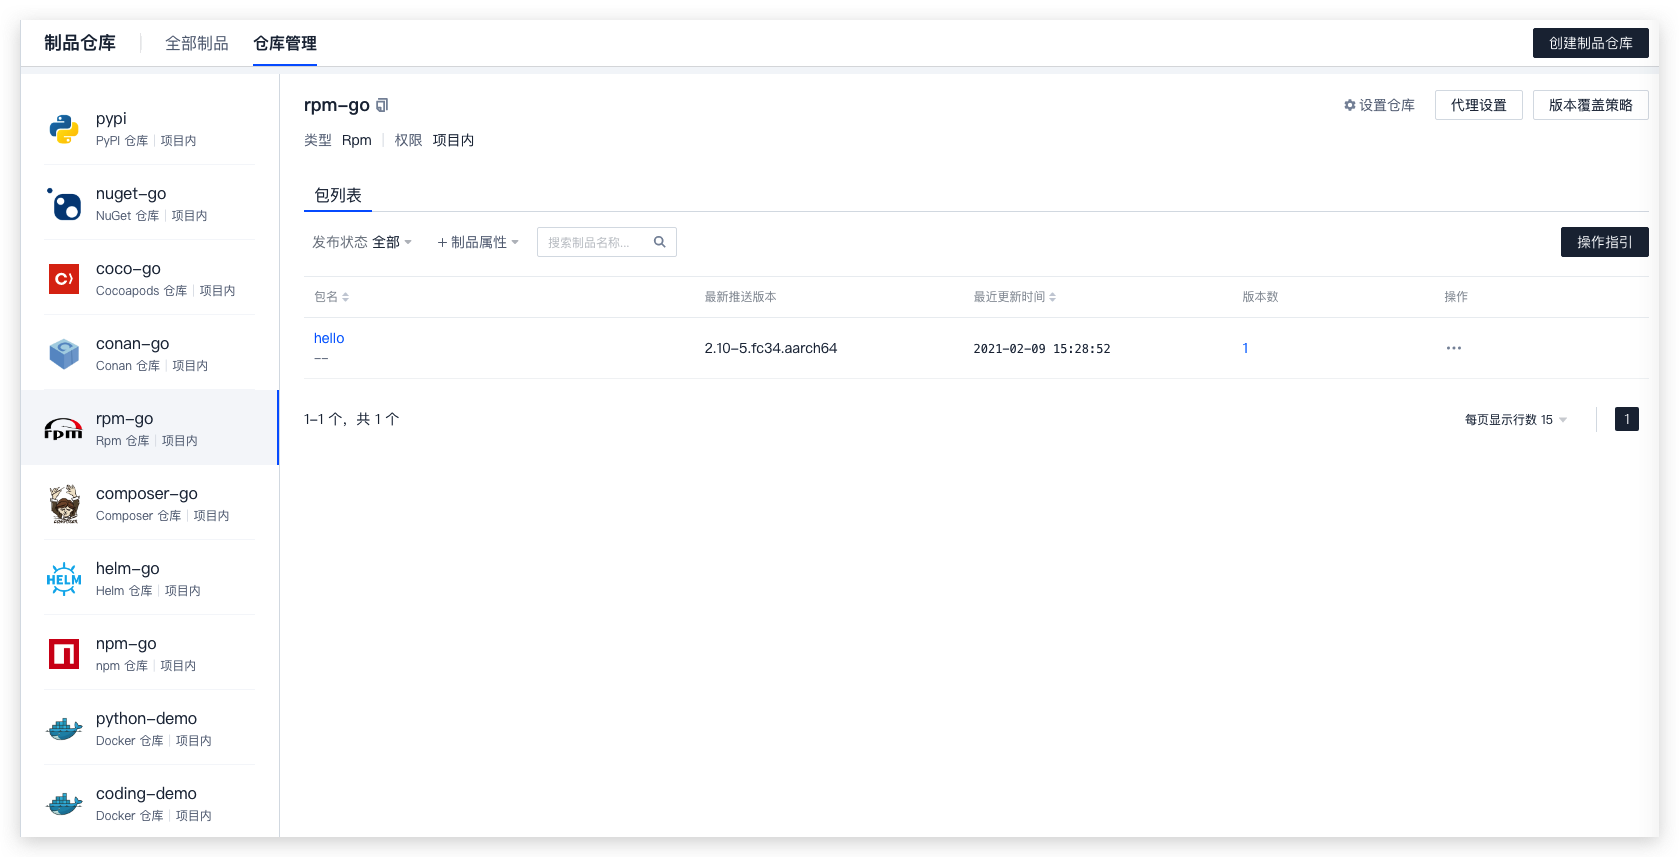The width and height of the screenshot is (1679, 857).
Task: Select python-demo repository in sidebar
Action: [x=150, y=729]
